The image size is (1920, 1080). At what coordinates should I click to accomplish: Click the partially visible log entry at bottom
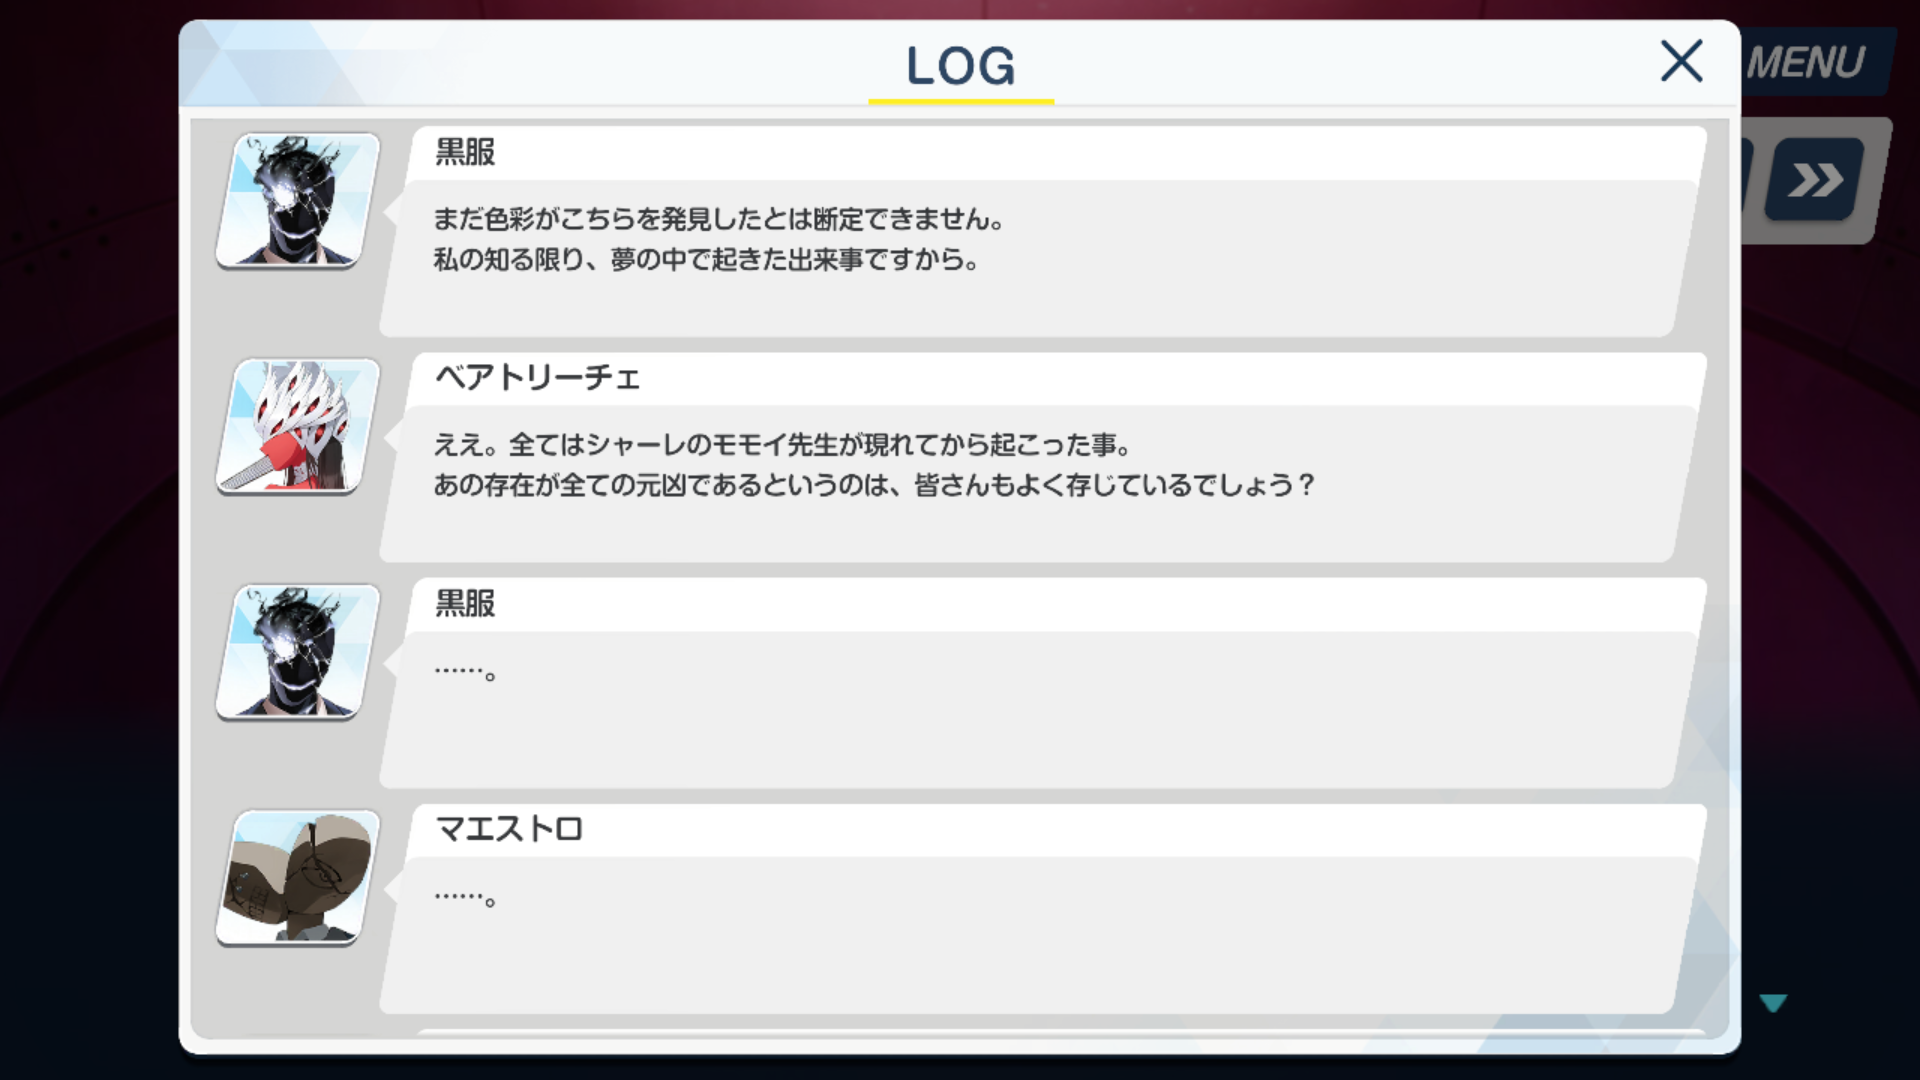1060,1033
